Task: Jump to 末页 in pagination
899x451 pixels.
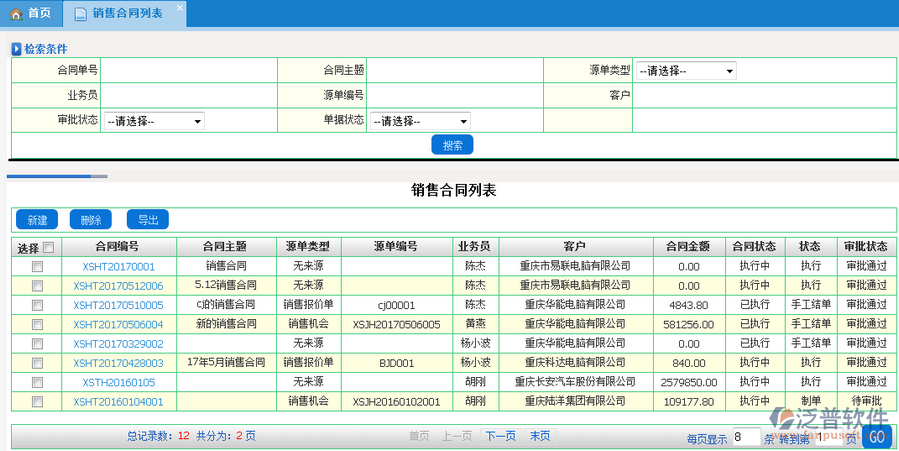Action: coord(539,436)
